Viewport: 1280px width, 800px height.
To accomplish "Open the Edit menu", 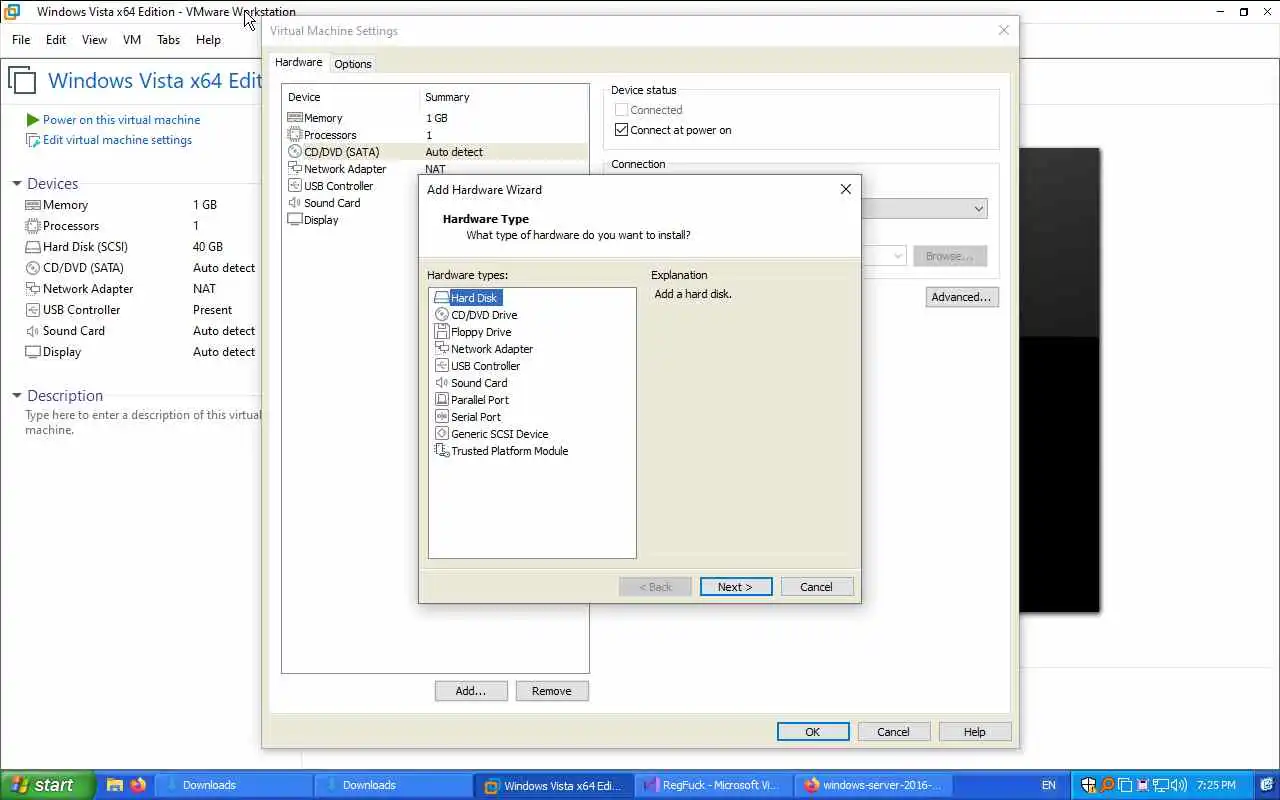I will coord(56,40).
